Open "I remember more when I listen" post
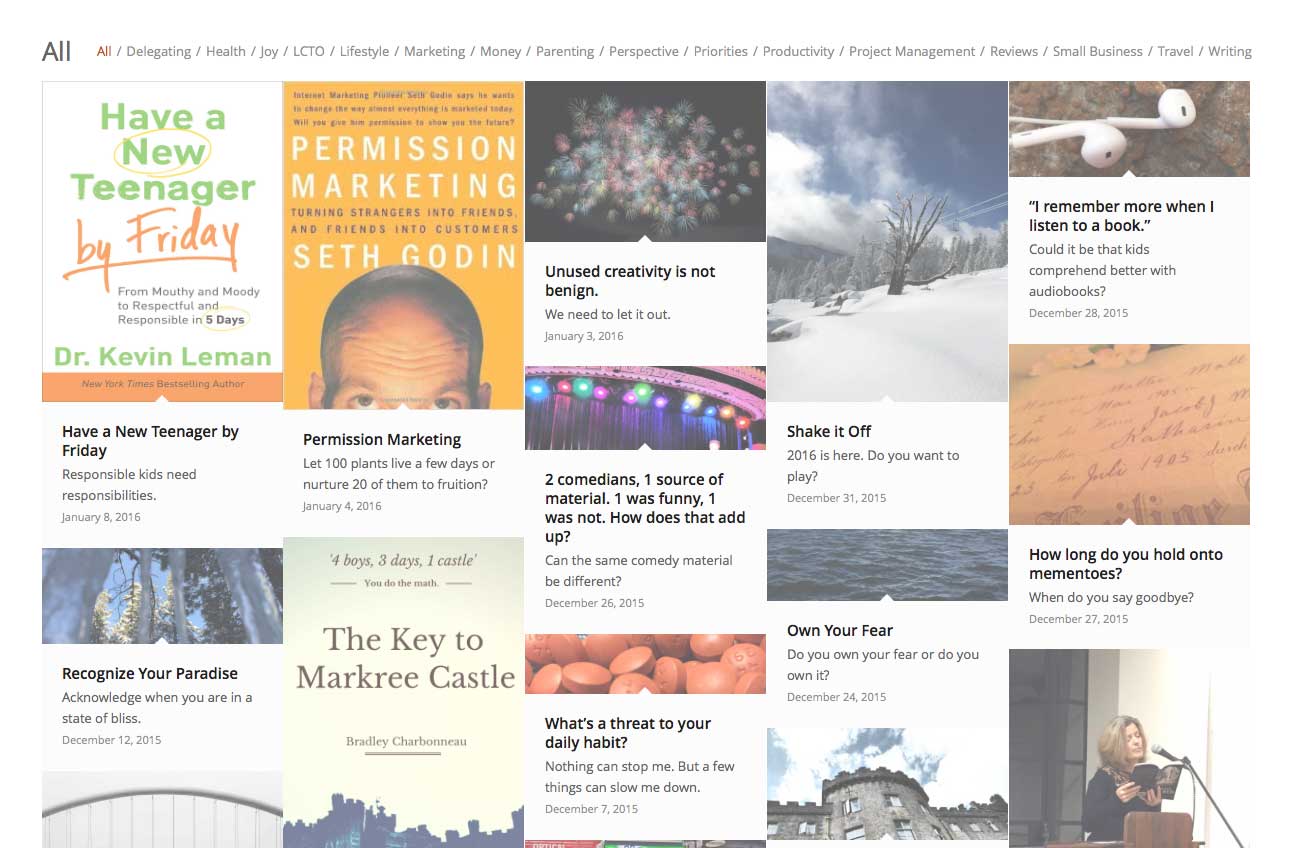 pos(1121,216)
